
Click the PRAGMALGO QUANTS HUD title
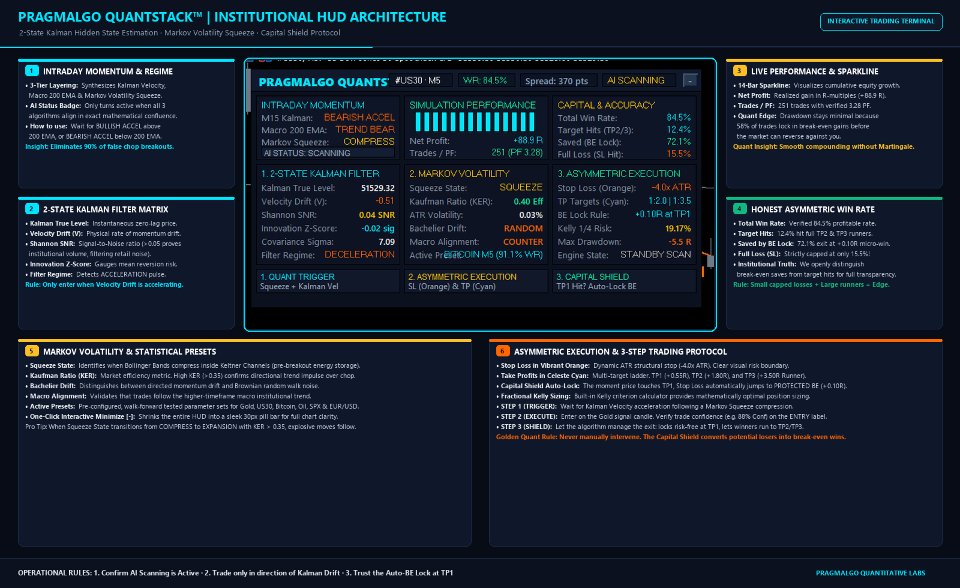tap(323, 81)
